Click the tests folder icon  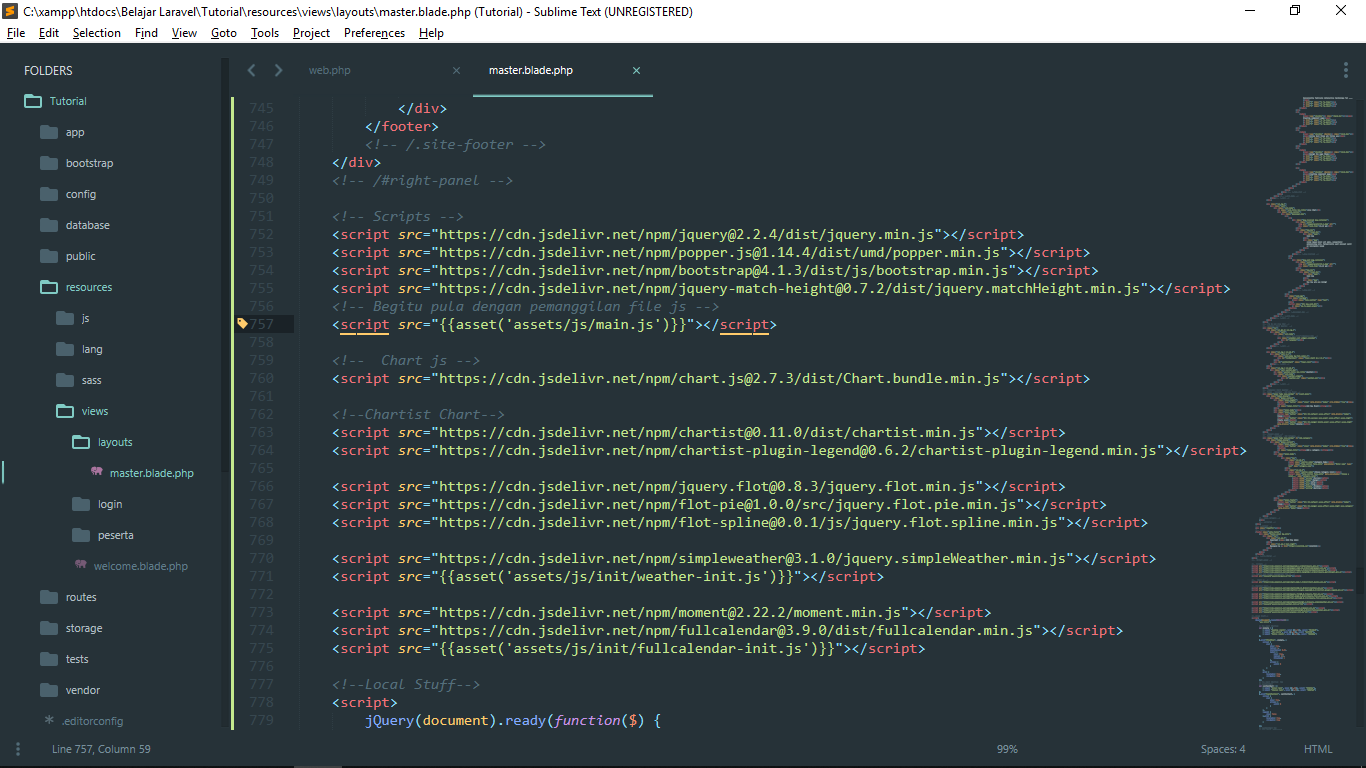(49, 659)
